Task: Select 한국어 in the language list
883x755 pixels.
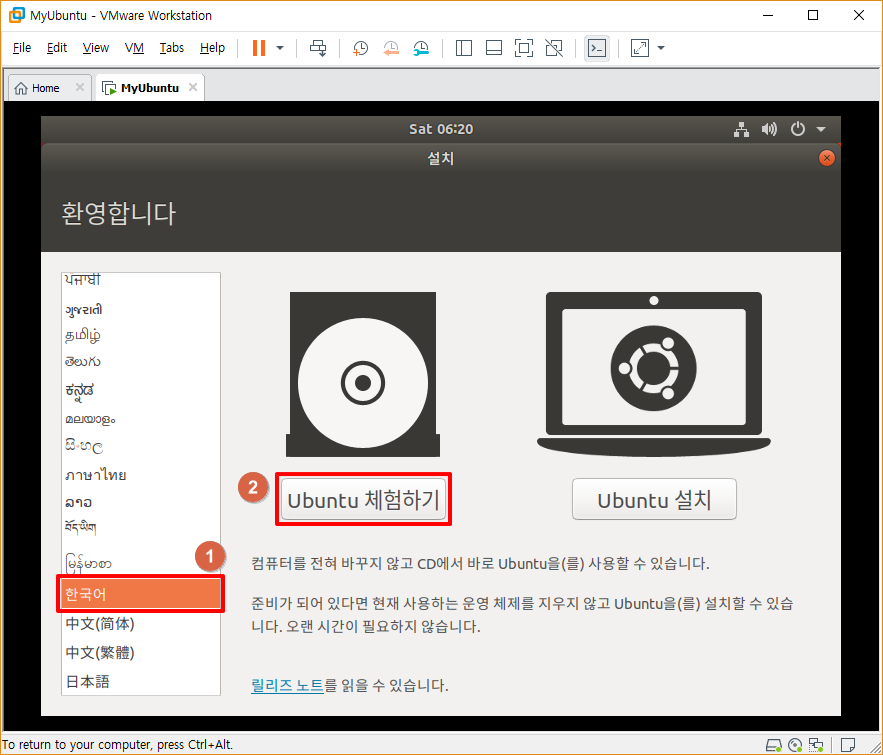Action: [x=141, y=594]
